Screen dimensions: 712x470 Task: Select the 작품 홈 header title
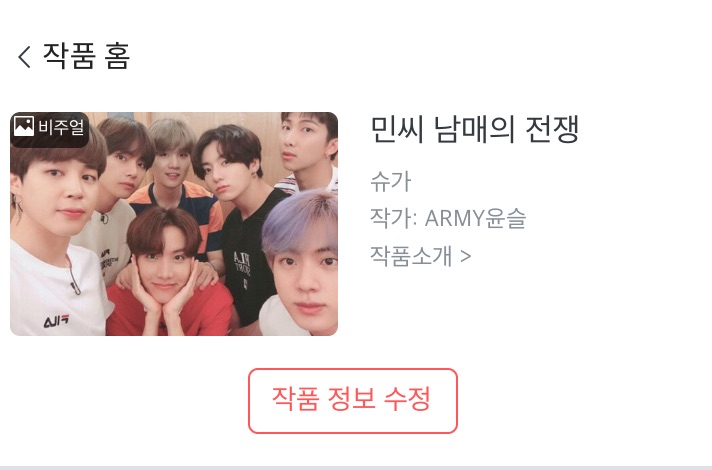[x=86, y=56]
